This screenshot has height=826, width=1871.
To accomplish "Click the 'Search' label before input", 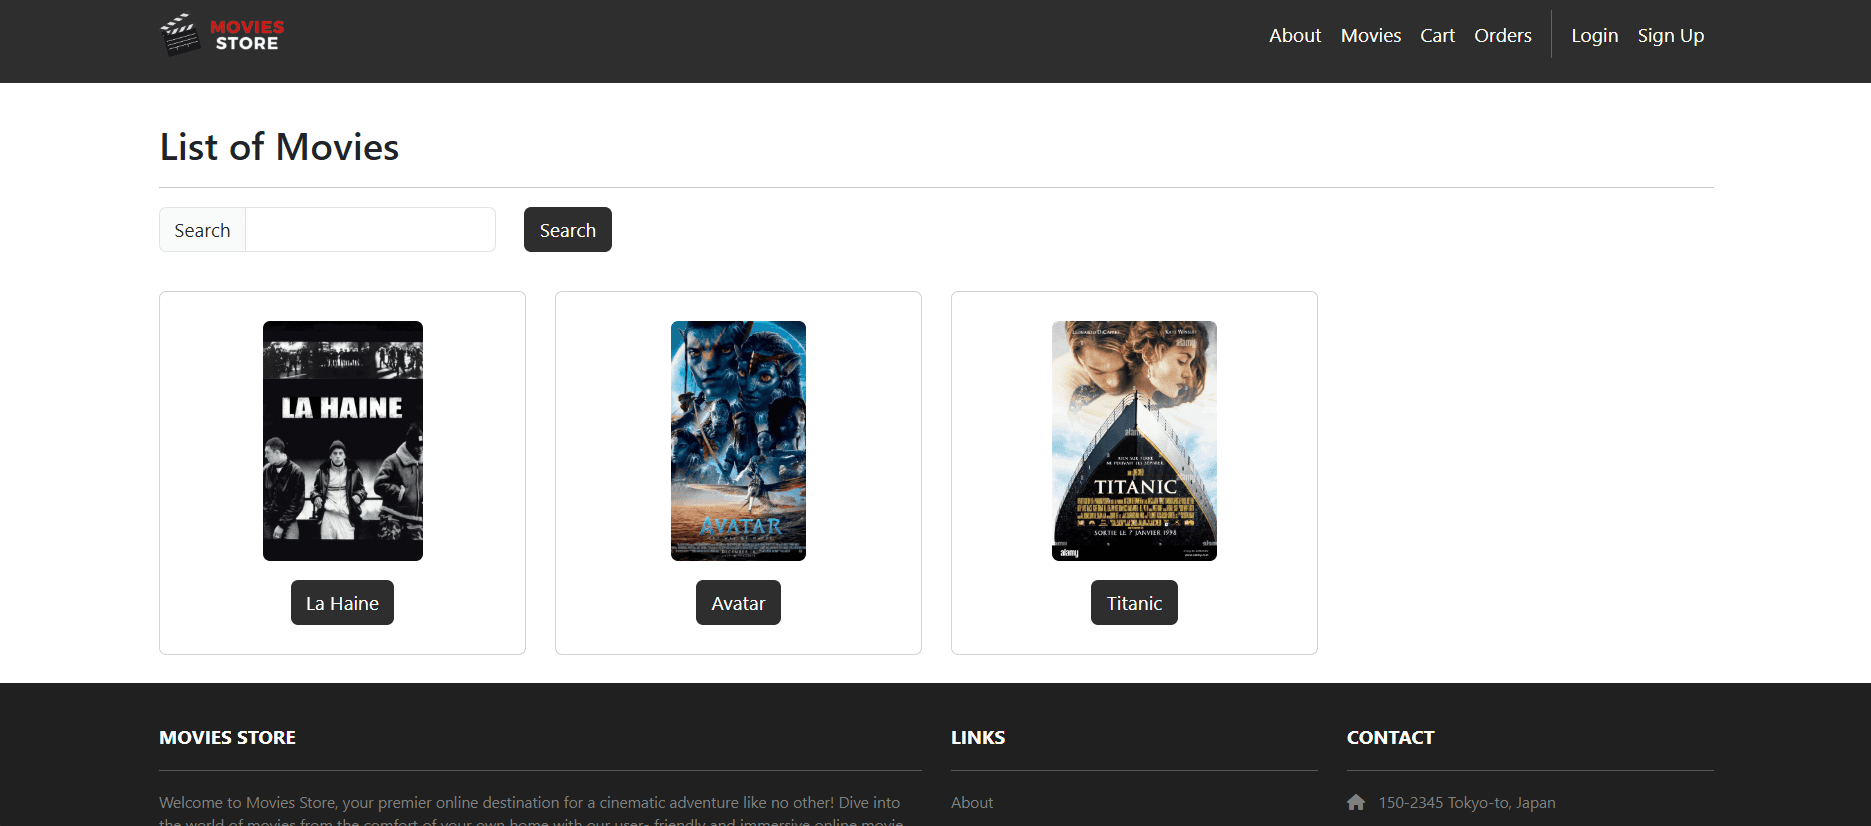I will 202,230.
